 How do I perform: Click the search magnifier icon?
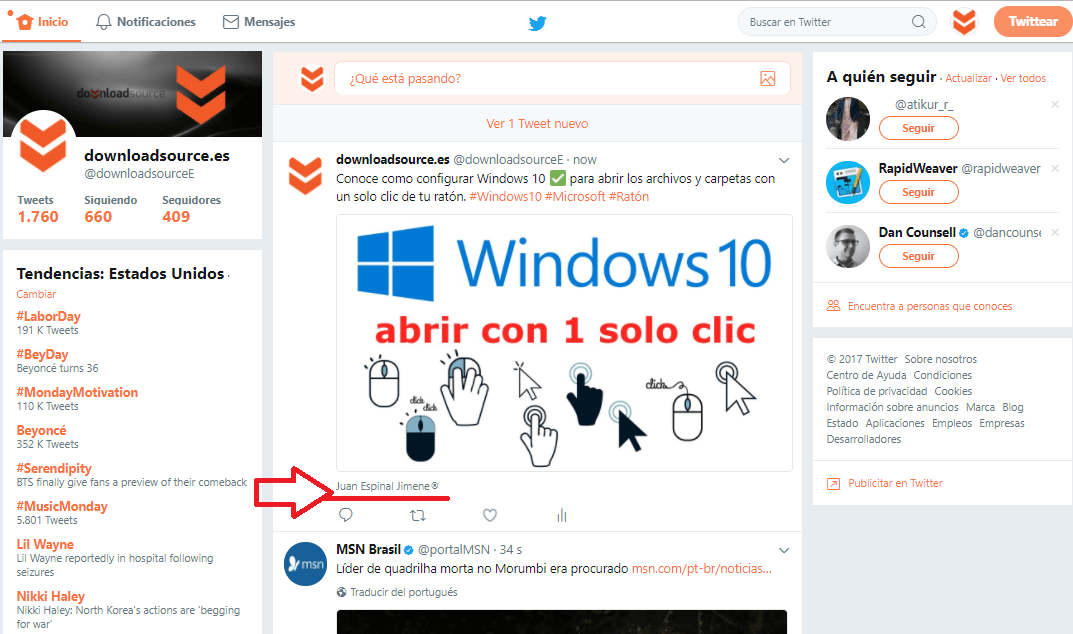[918, 22]
